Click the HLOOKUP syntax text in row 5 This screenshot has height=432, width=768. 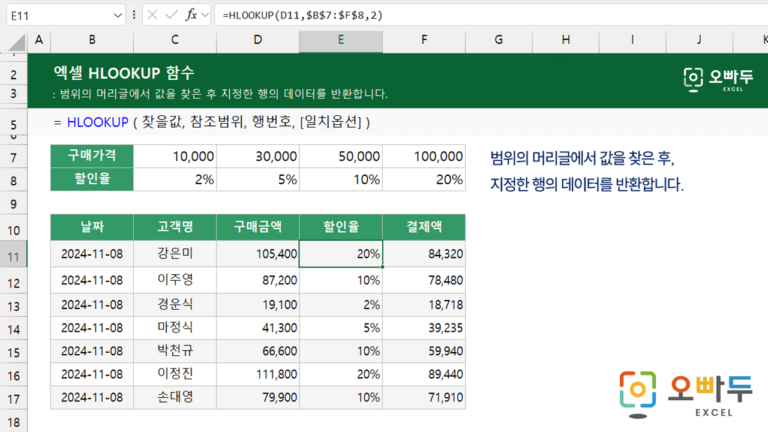(x=212, y=122)
